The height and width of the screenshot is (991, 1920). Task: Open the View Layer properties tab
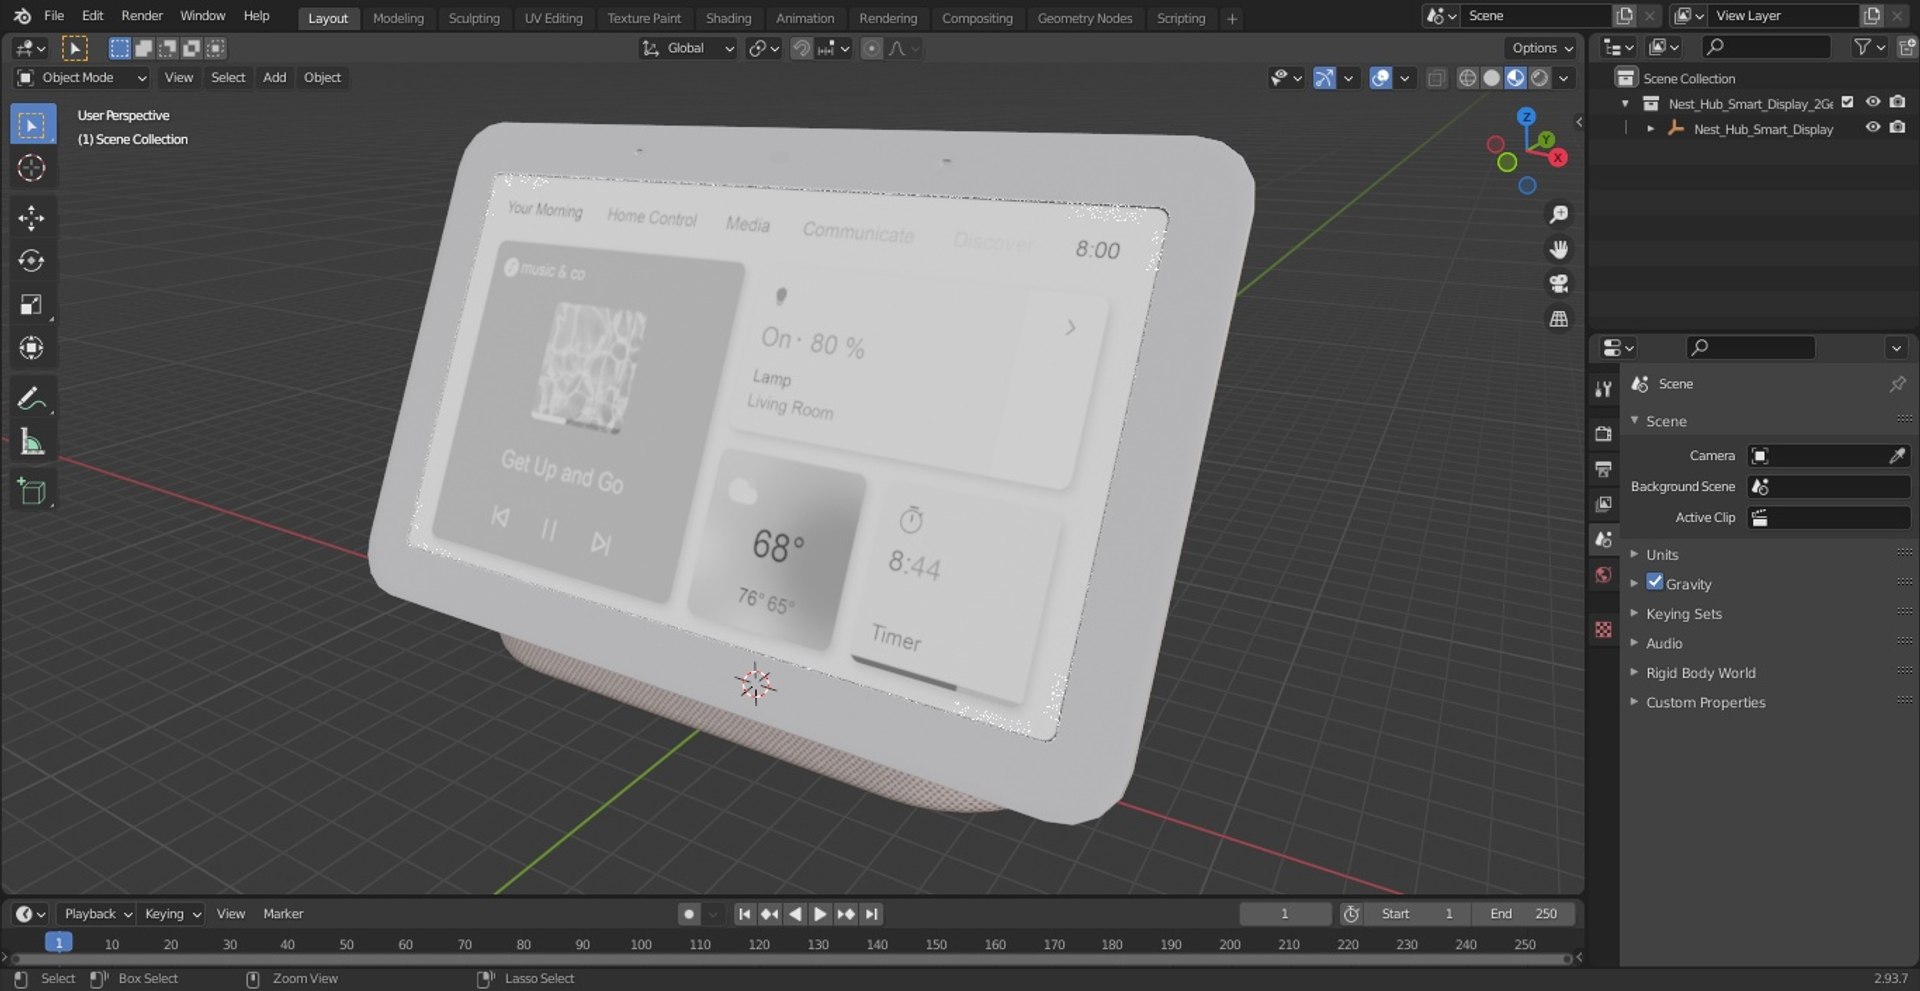pos(1604,504)
